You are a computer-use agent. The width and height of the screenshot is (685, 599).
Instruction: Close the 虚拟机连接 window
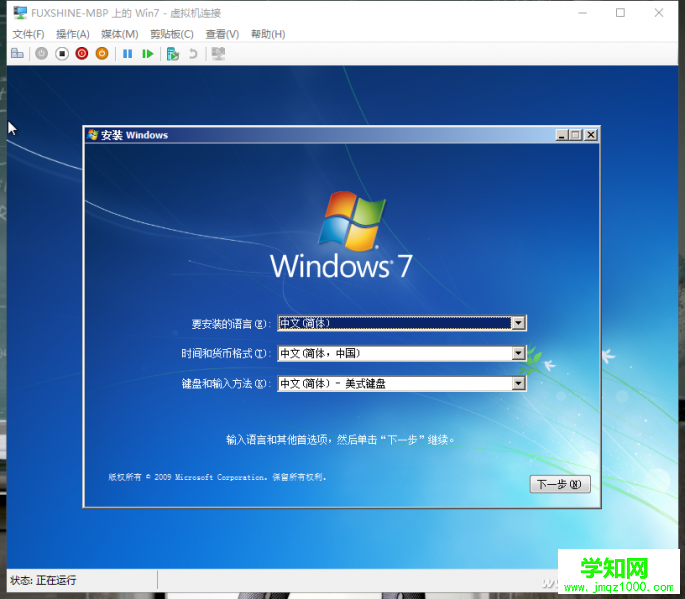coord(659,13)
